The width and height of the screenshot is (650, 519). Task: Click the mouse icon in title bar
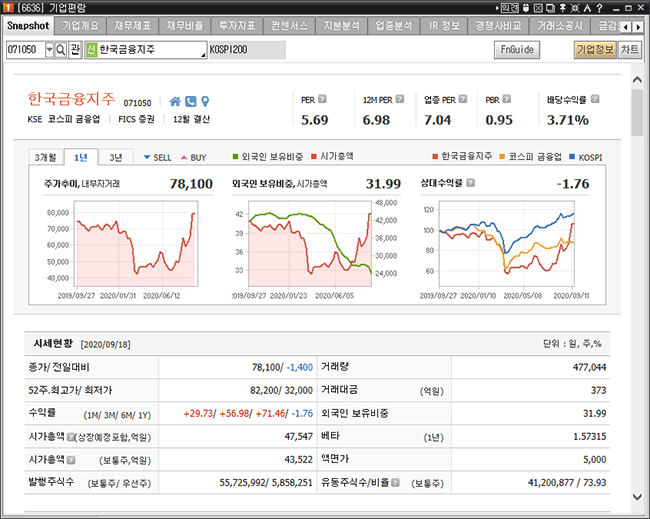click(x=526, y=8)
